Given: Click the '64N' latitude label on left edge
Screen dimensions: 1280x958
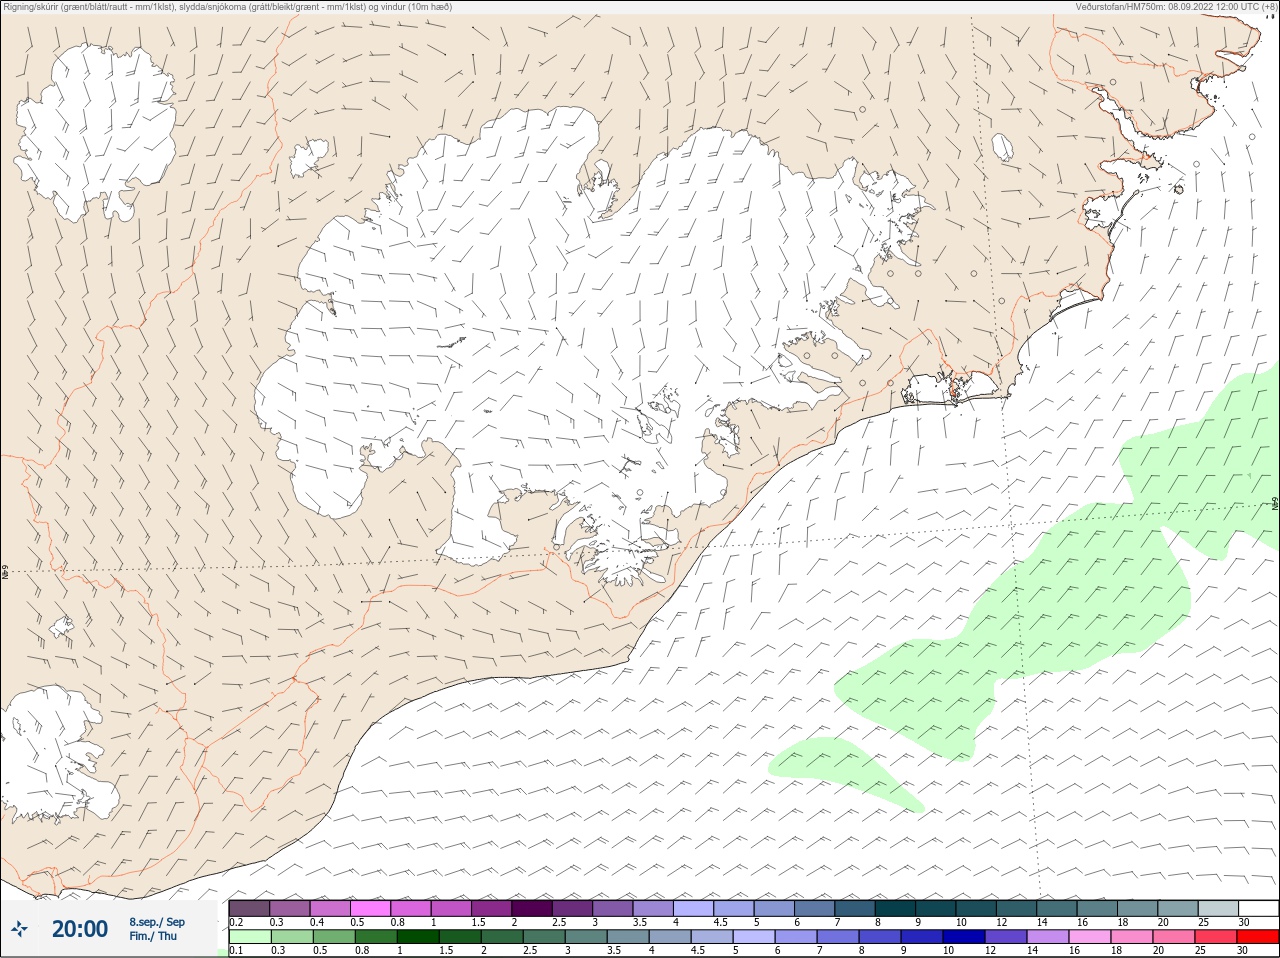Looking at the screenshot, I should 5,574.
